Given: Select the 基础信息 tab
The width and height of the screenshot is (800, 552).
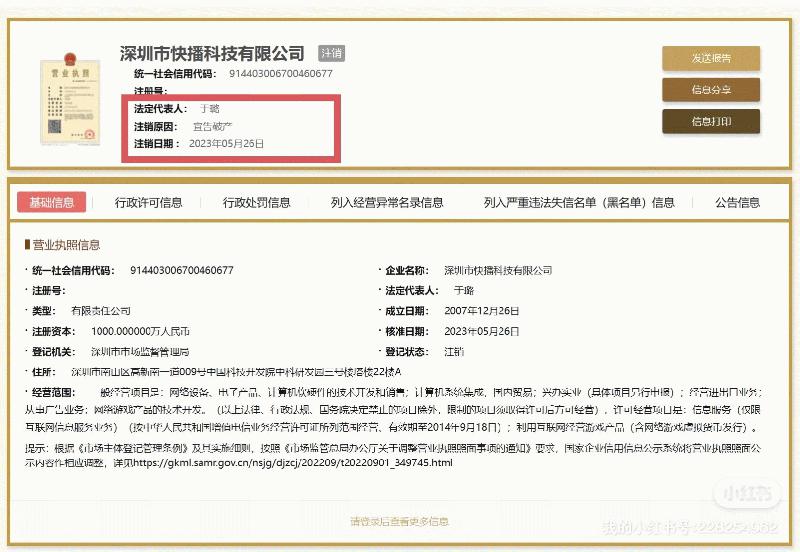Looking at the screenshot, I should [x=51, y=202].
